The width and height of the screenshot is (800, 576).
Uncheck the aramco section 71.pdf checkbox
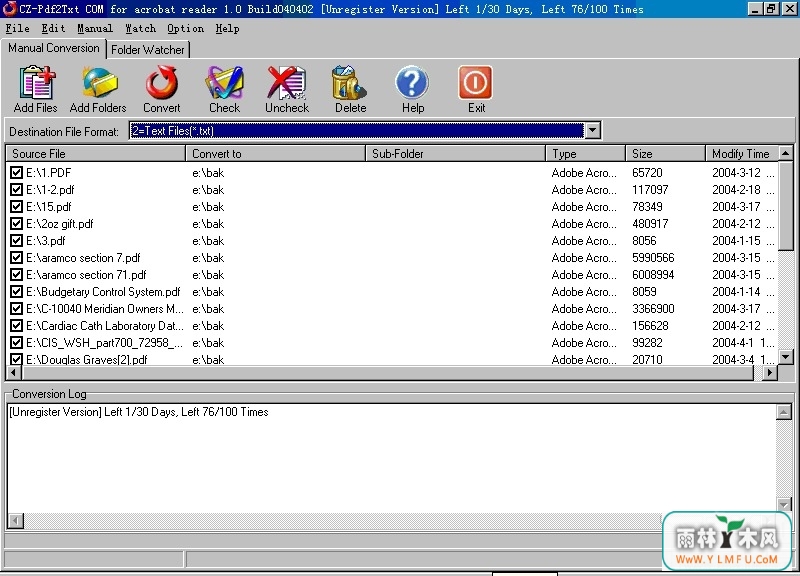16,274
